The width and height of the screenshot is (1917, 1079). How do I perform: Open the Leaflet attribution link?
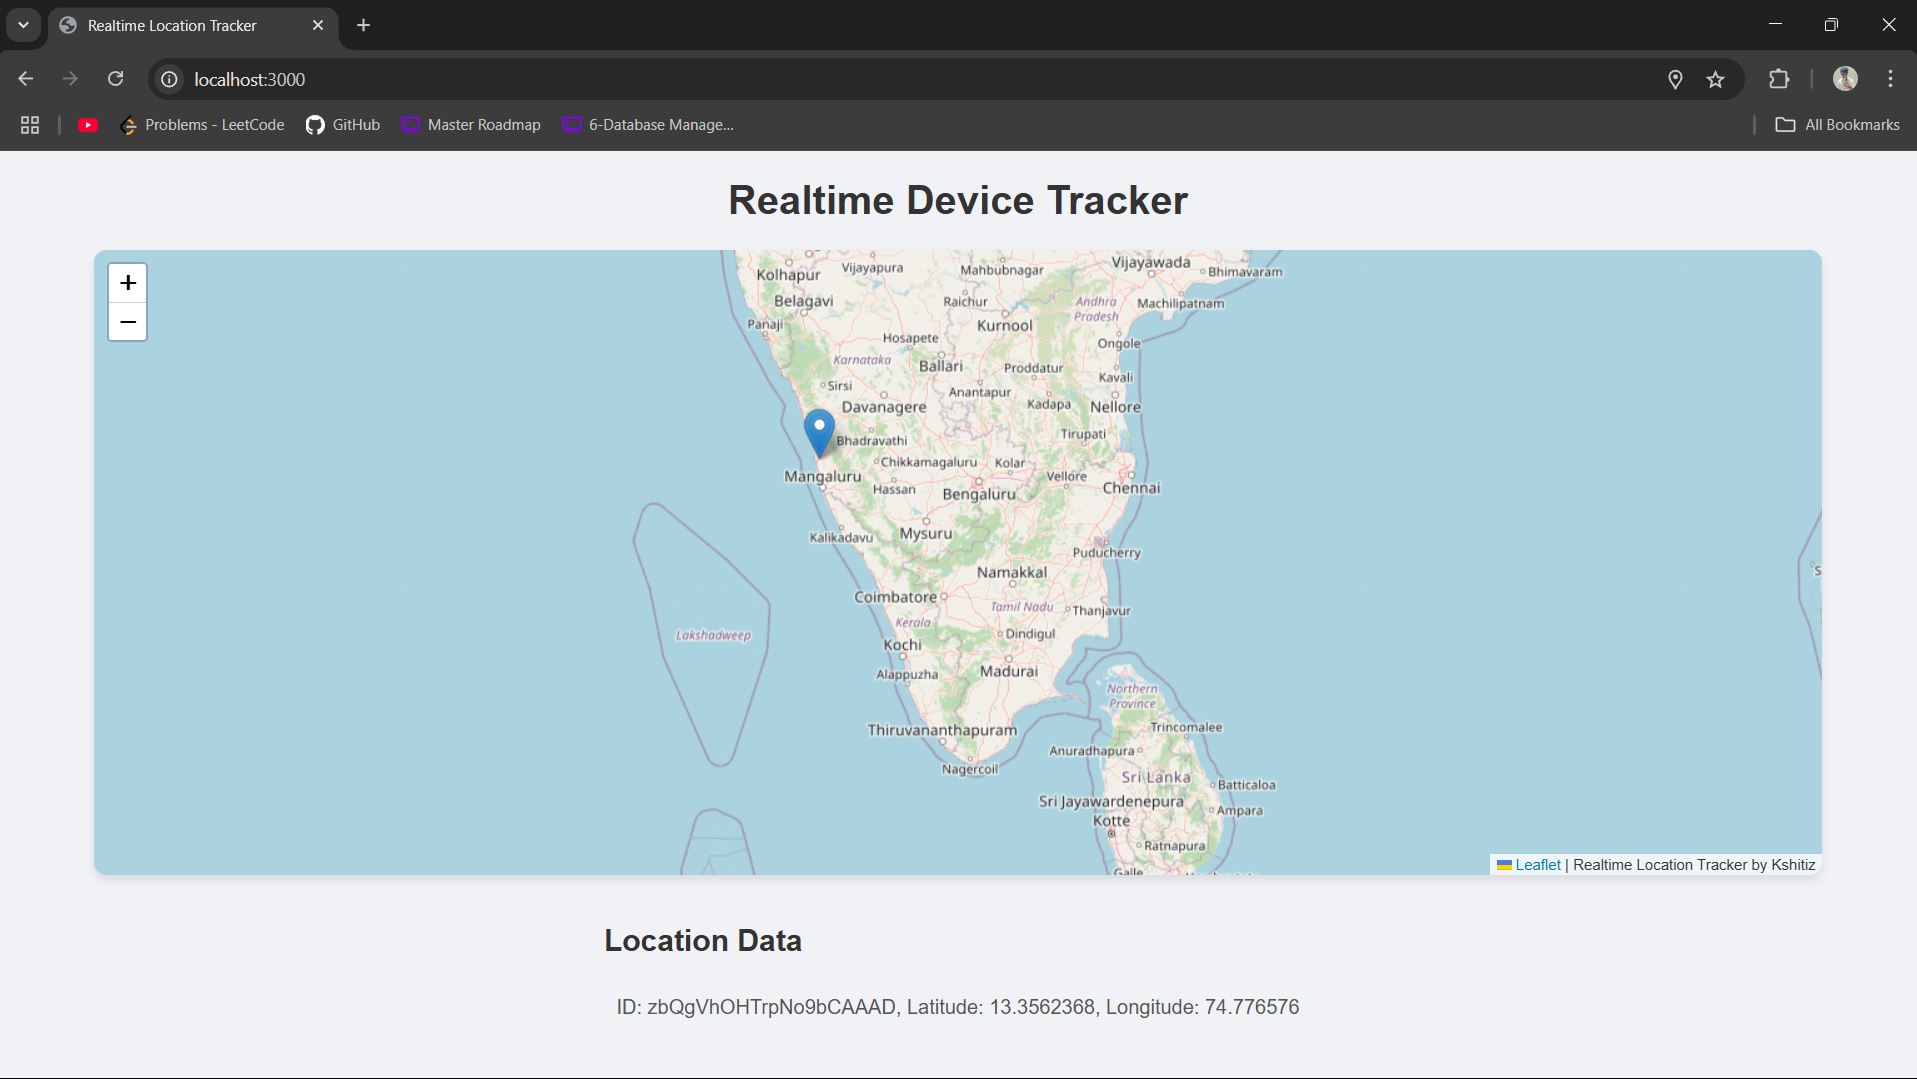(x=1537, y=865)
